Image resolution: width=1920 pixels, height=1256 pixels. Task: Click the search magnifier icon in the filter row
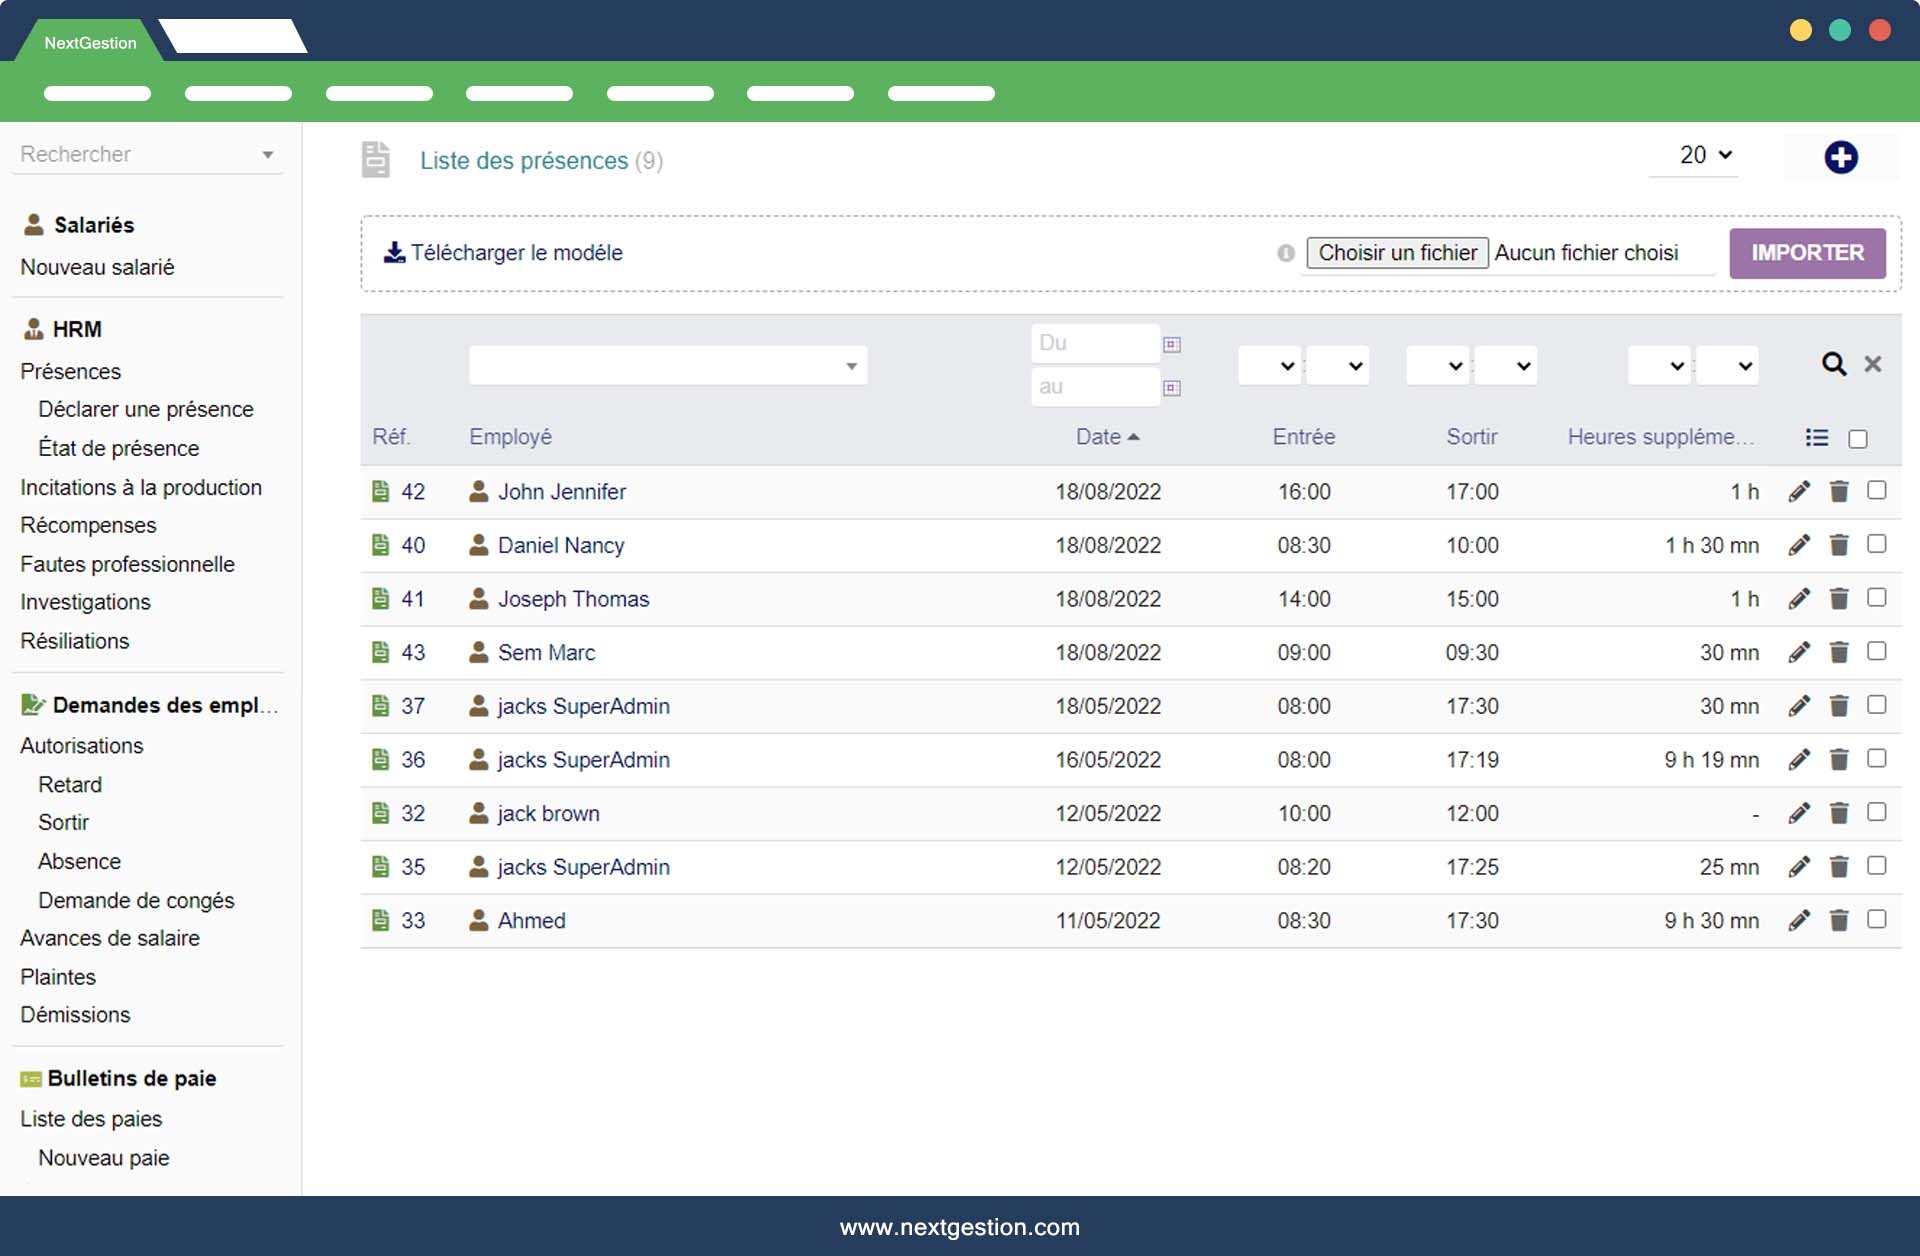pyautogui.click(x=1833, y=364)
